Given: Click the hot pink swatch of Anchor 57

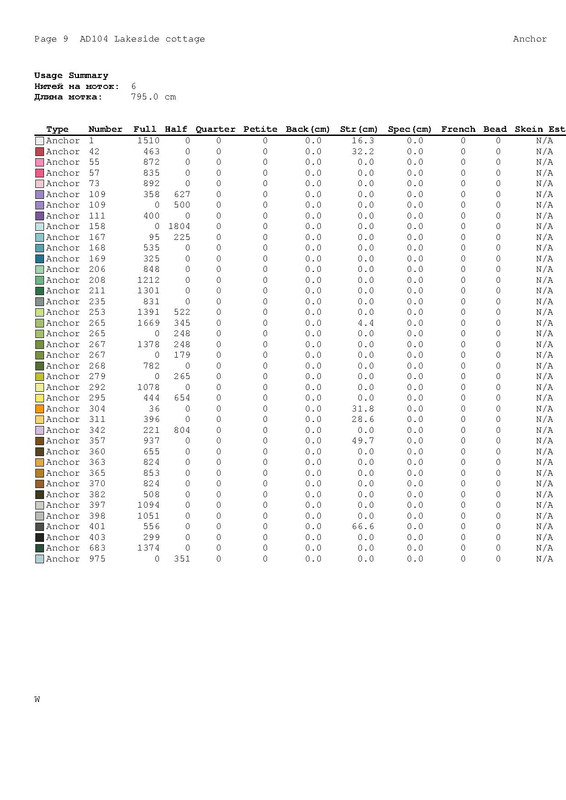Looking at the screenshot, I should coord(39,173).
